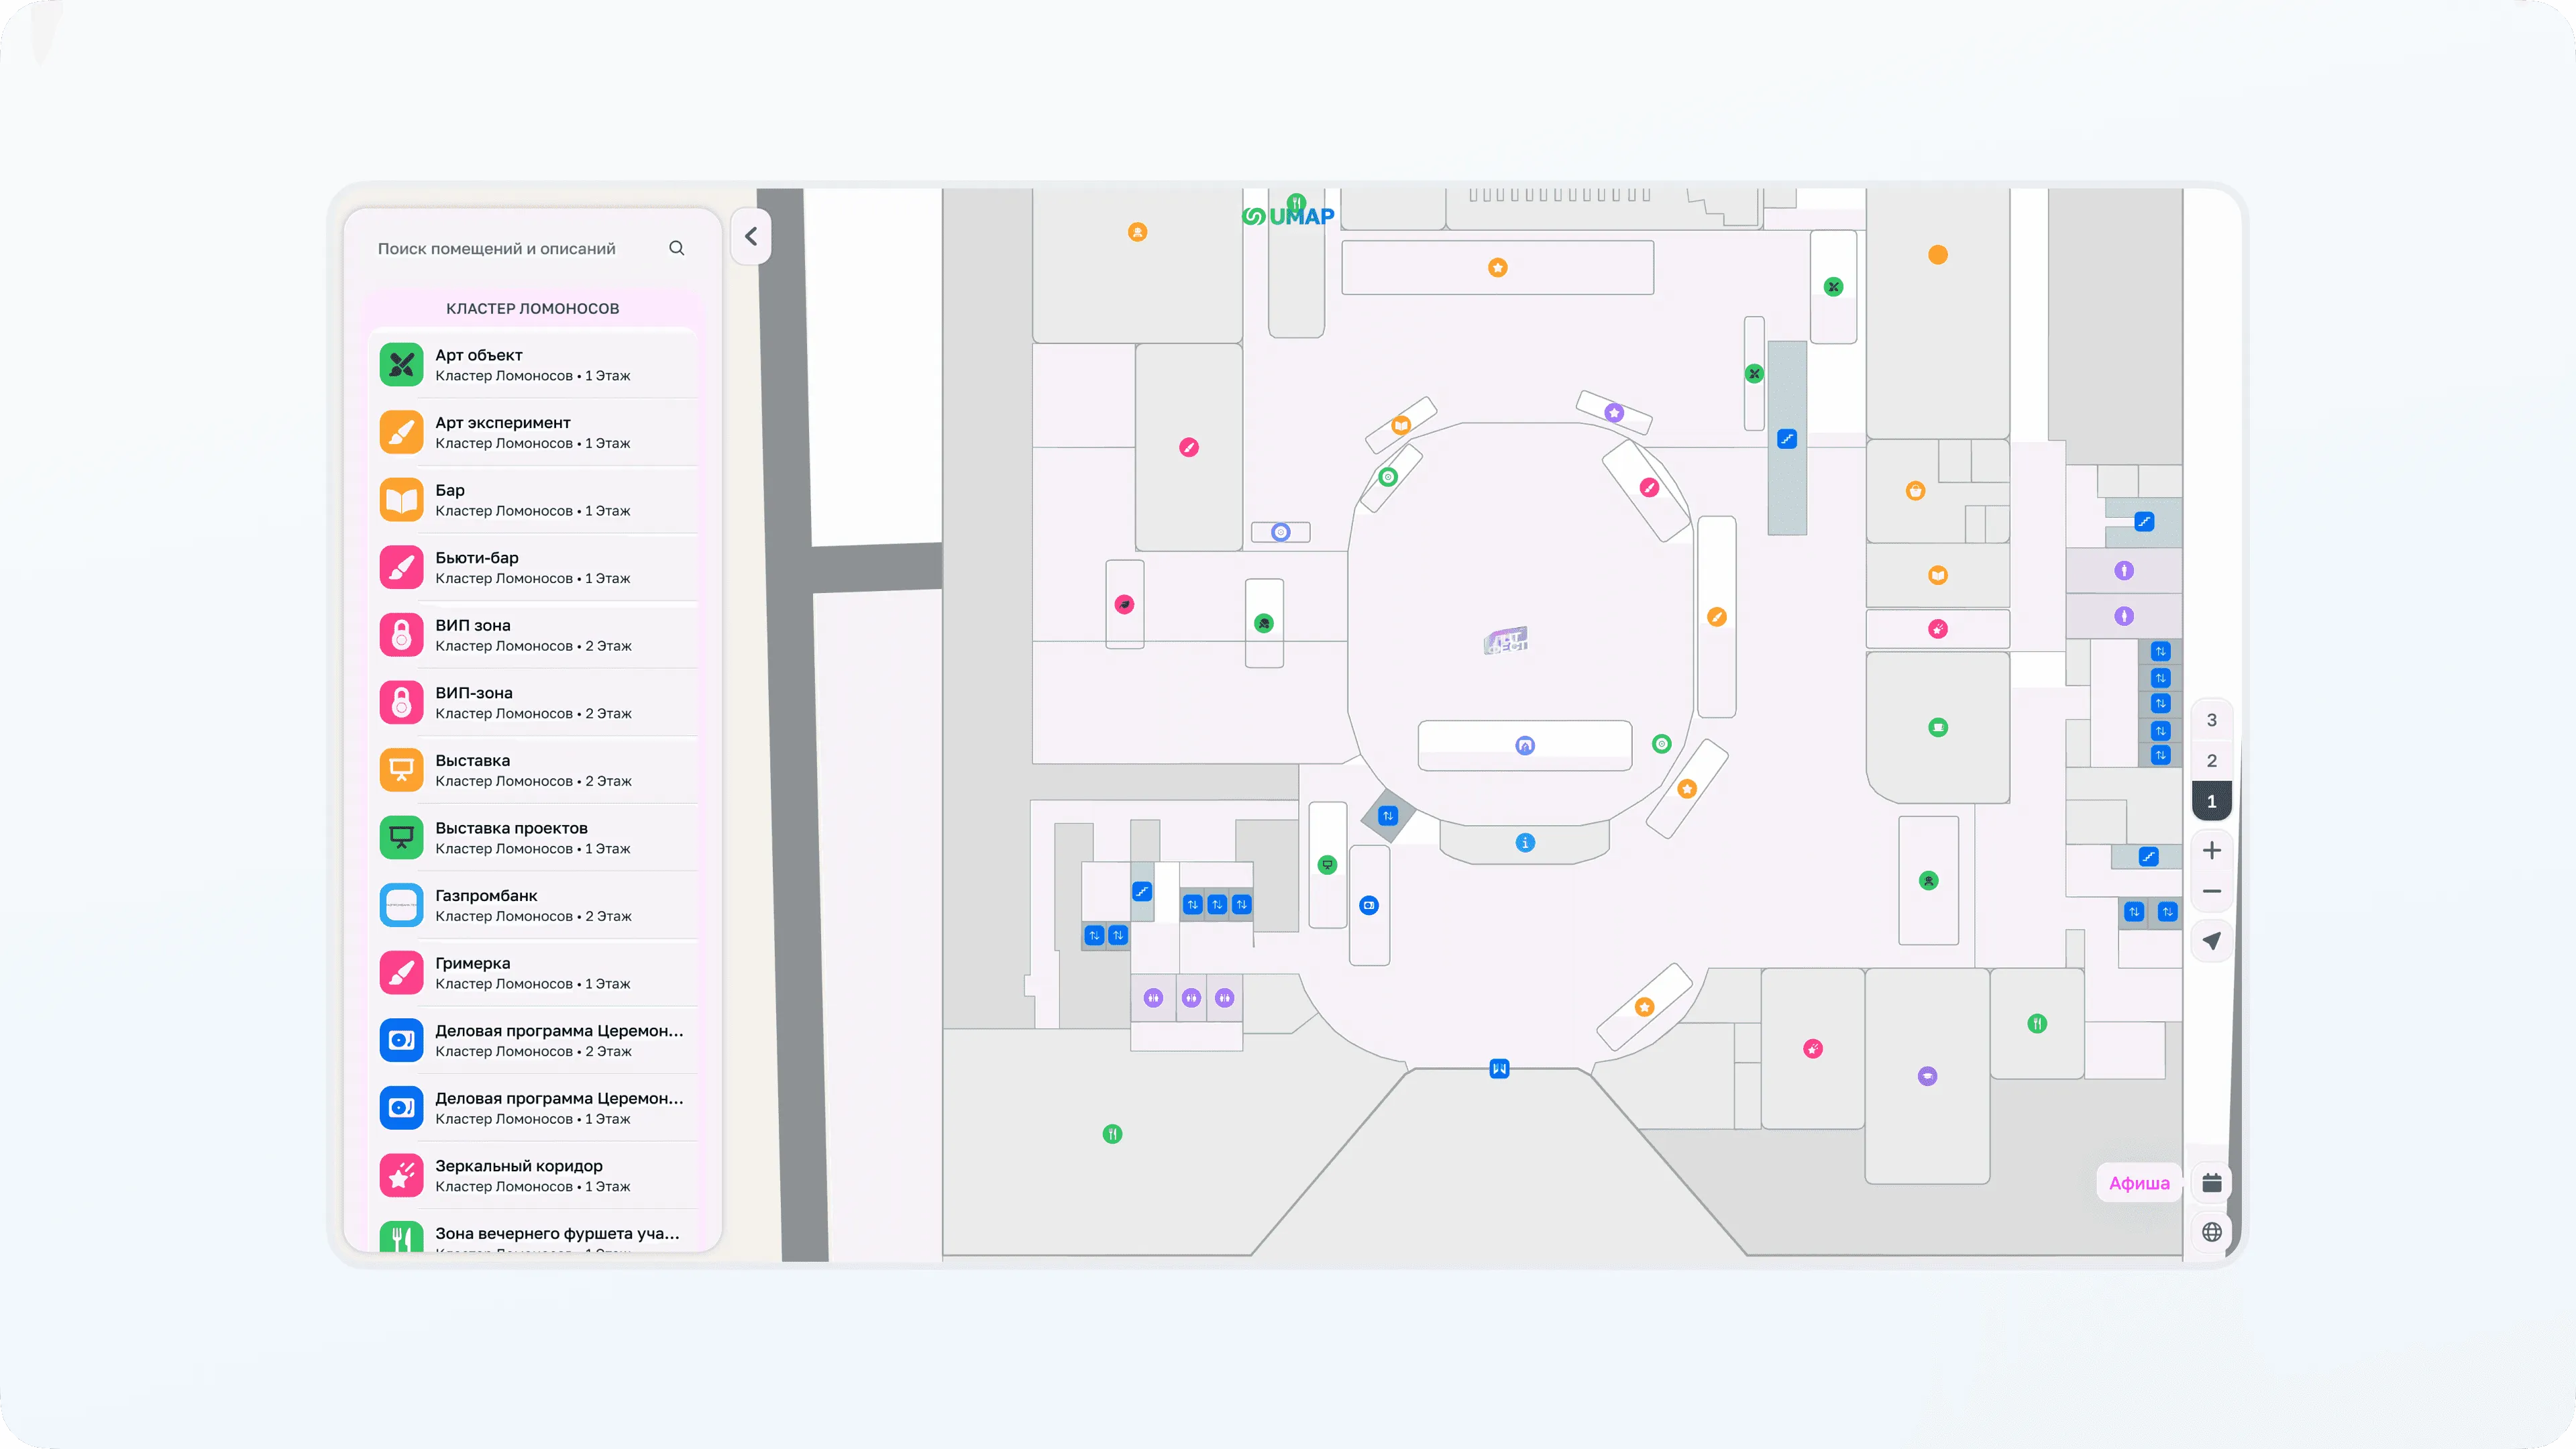This screenshot has width=2576, height=1449.
Task: Select Арт эксперимент paintbrush icon
Action: coord(402,432)
